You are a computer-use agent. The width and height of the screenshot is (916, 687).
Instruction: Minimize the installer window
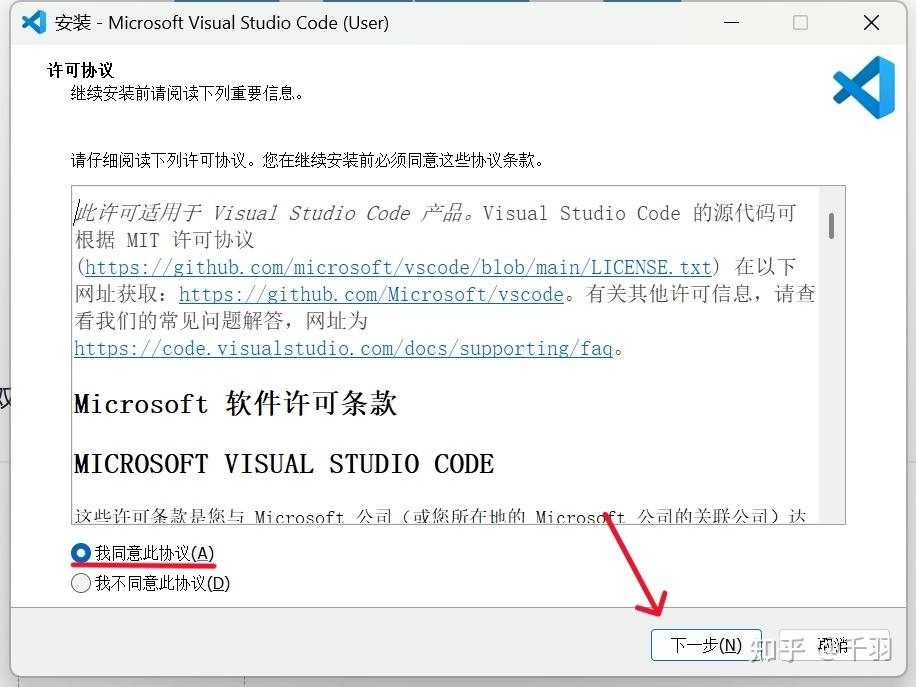(731, 22)
